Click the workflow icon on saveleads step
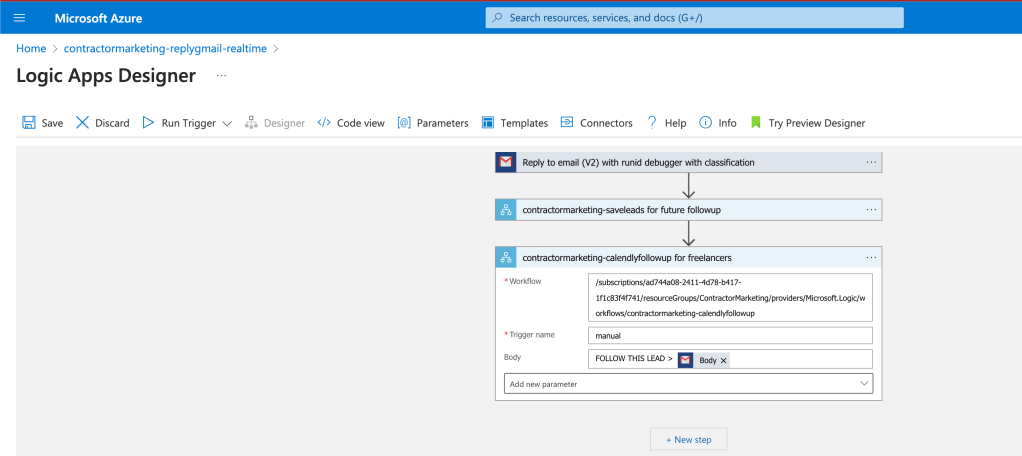 (x=506, y=210)
